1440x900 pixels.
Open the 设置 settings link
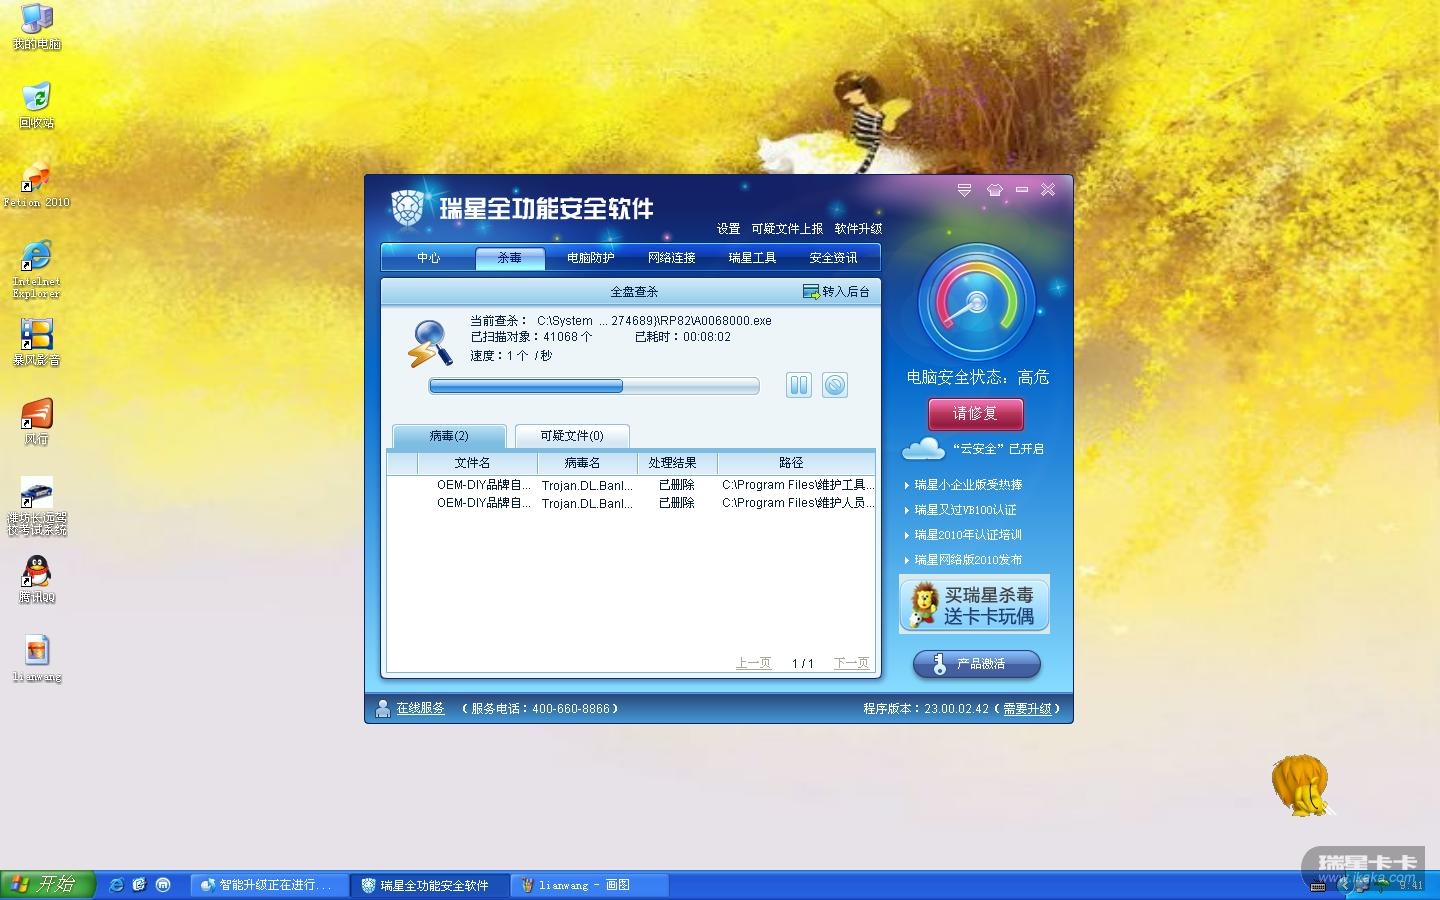[x=728, y=229]
